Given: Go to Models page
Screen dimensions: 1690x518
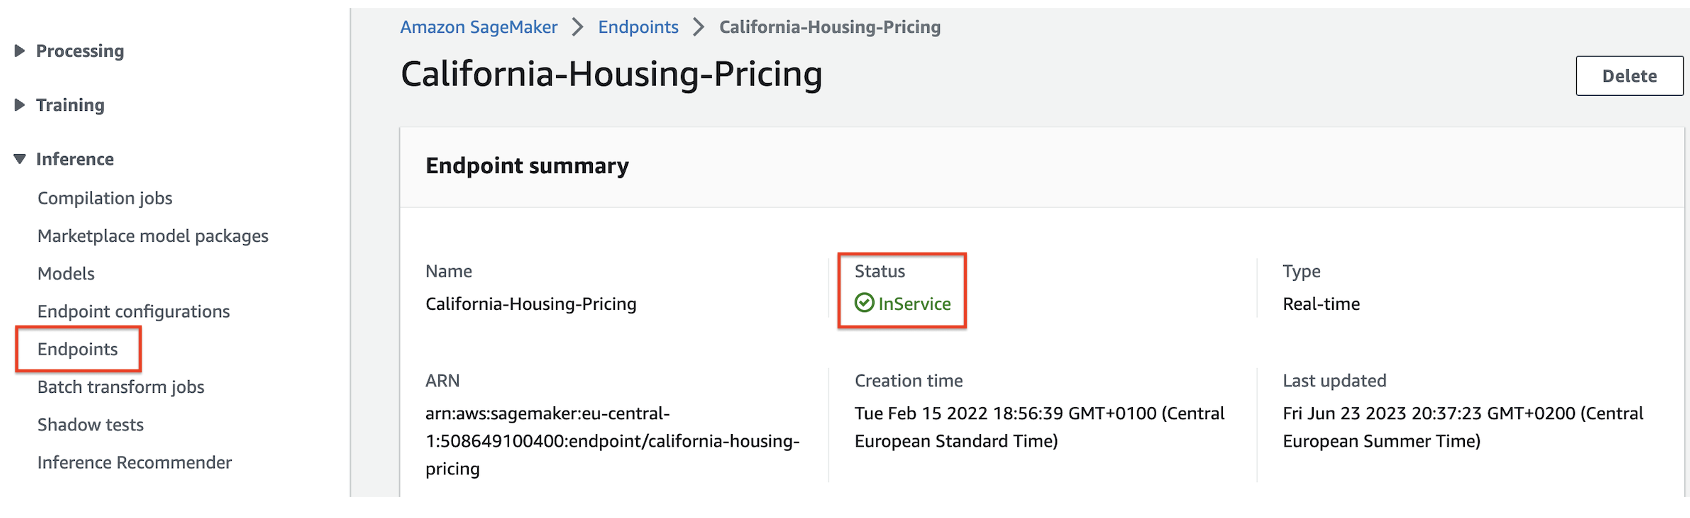Looking at the screenshot, I should click(66, 274).
